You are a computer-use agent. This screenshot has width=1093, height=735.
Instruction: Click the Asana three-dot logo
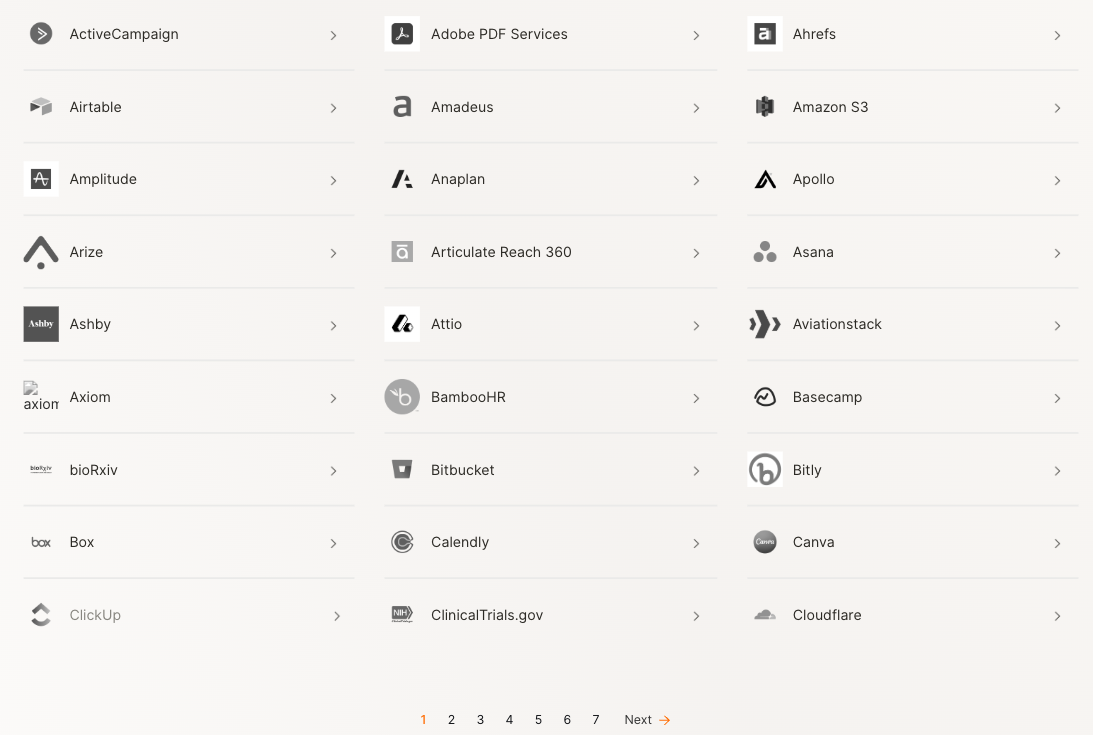pos(765,252)
